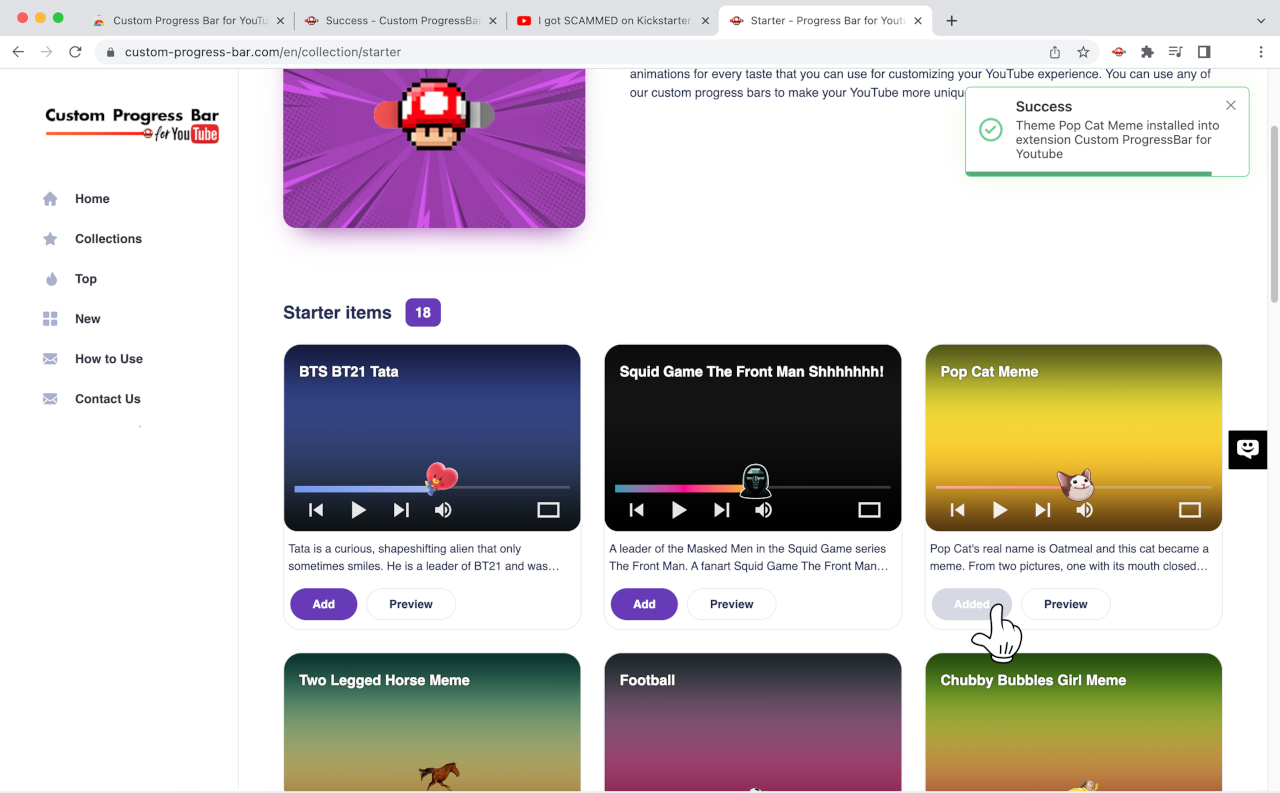Click the mushroom collection banner image
The height and width of the screenshot is (793, 1280).
(x=434, y=148)
